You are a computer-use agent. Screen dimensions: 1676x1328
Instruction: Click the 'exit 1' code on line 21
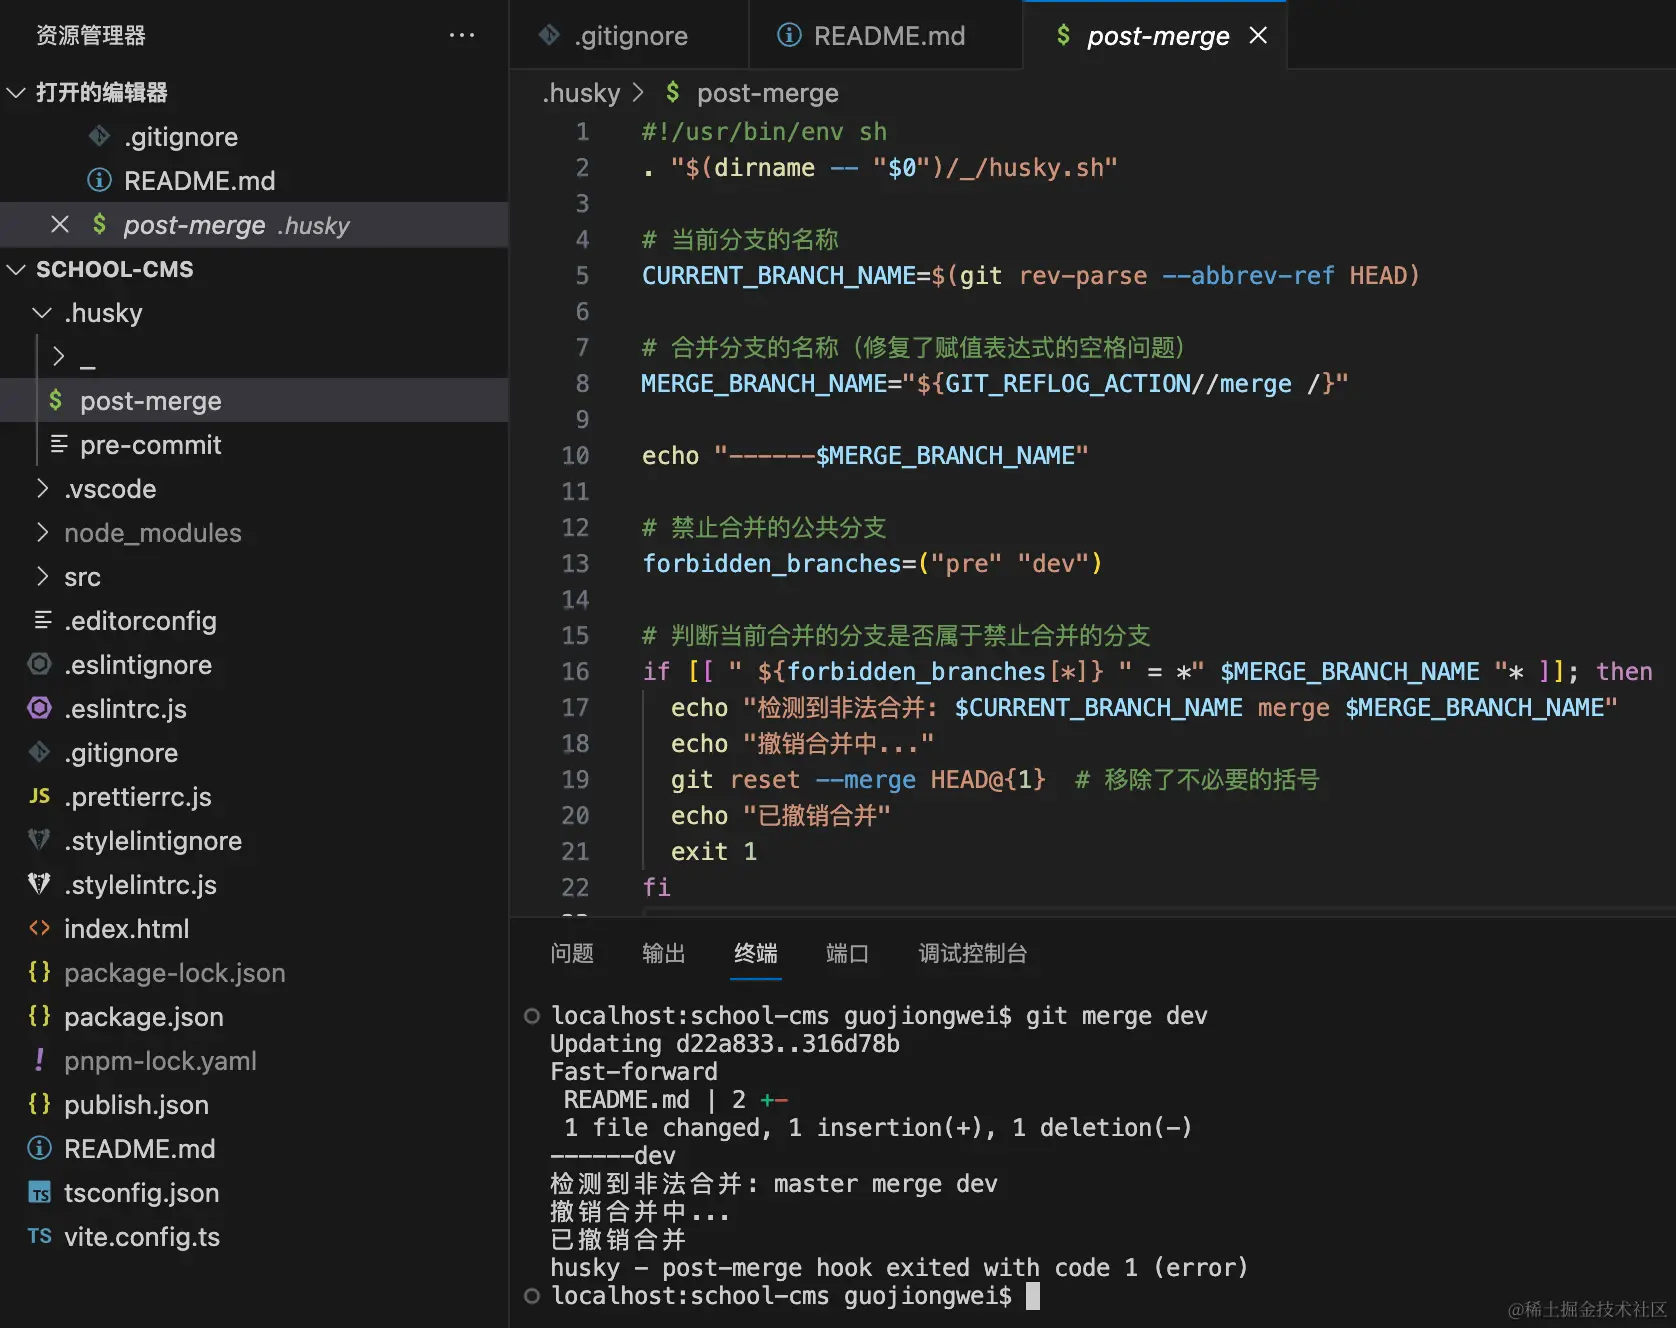point(714,851)
